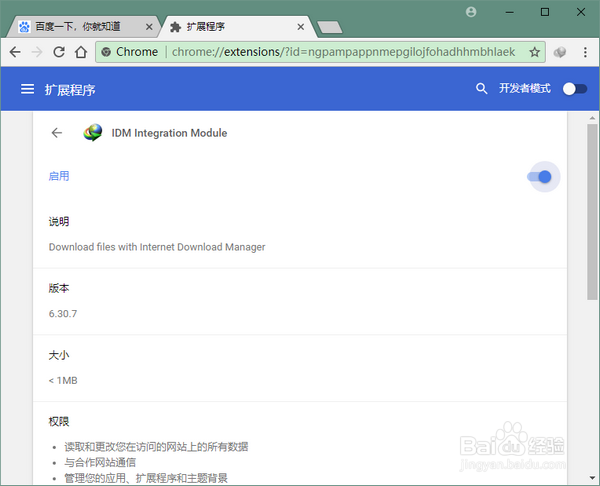Click the IDM Integration Module logo
The width and height of the screenshot is (600, 486).
[x=93, y=133]
